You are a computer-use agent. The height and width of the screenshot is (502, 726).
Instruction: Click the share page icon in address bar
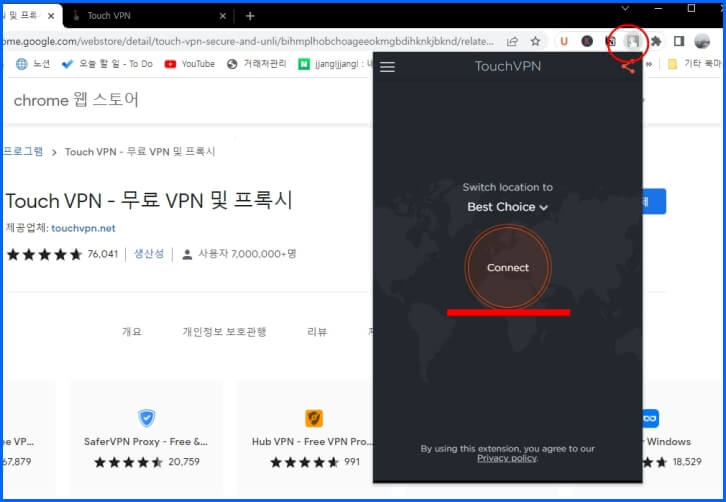pyautogui.click(x=512, y=42)
